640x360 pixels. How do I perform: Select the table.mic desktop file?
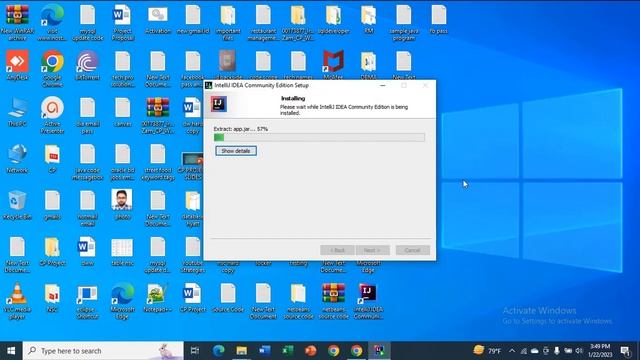pyautogui.click(x=122, y=251)
